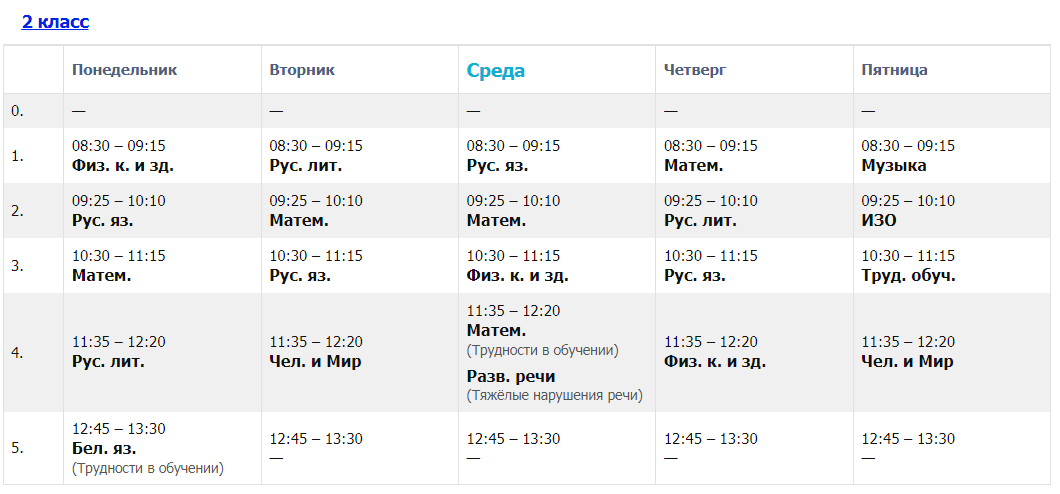Click Tuesday's fourth lesson Чел. и Мир
1060x494 pixels.
315,362
